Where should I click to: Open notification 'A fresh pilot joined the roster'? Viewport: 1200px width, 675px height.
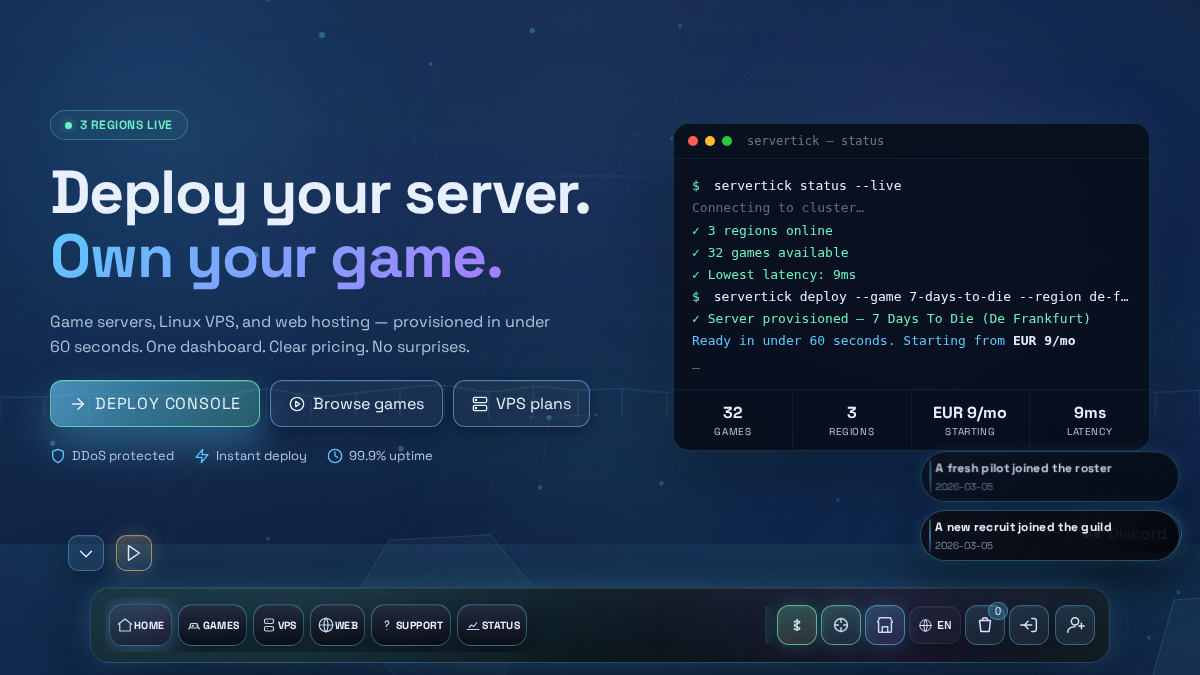click(x=1050, y=476)
